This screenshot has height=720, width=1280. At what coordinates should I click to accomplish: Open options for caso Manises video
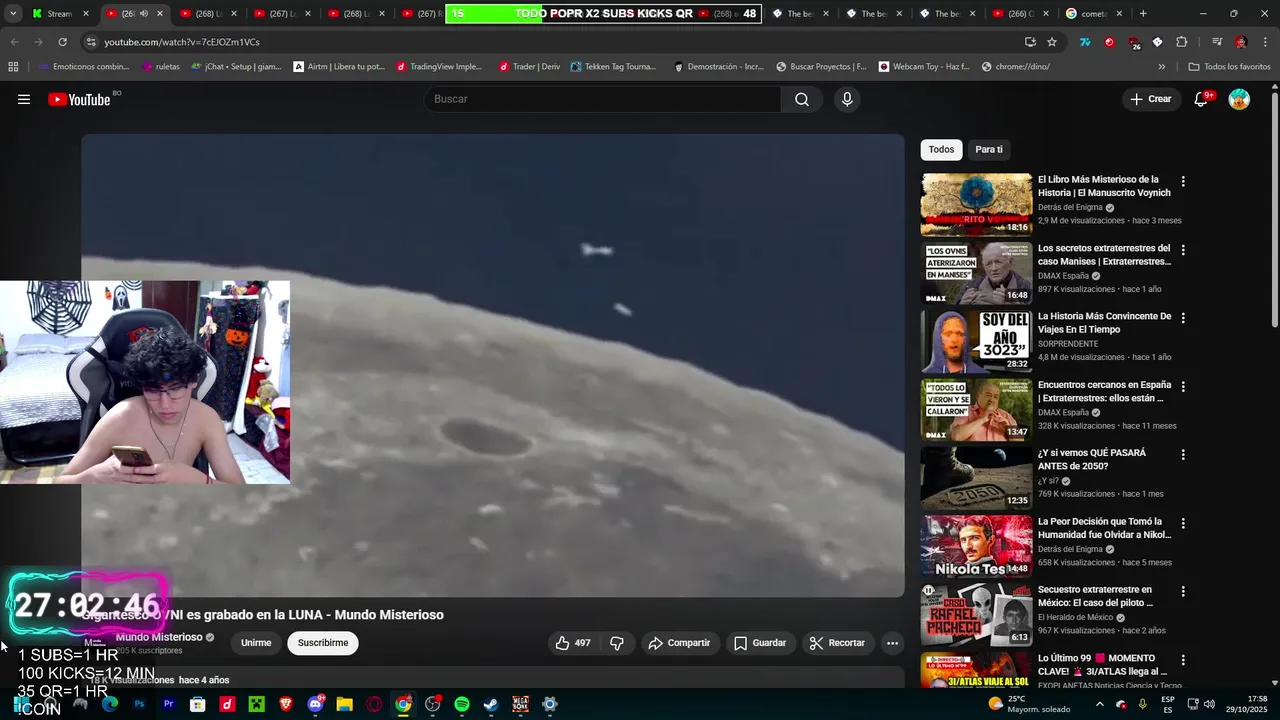click(1183, 250)
